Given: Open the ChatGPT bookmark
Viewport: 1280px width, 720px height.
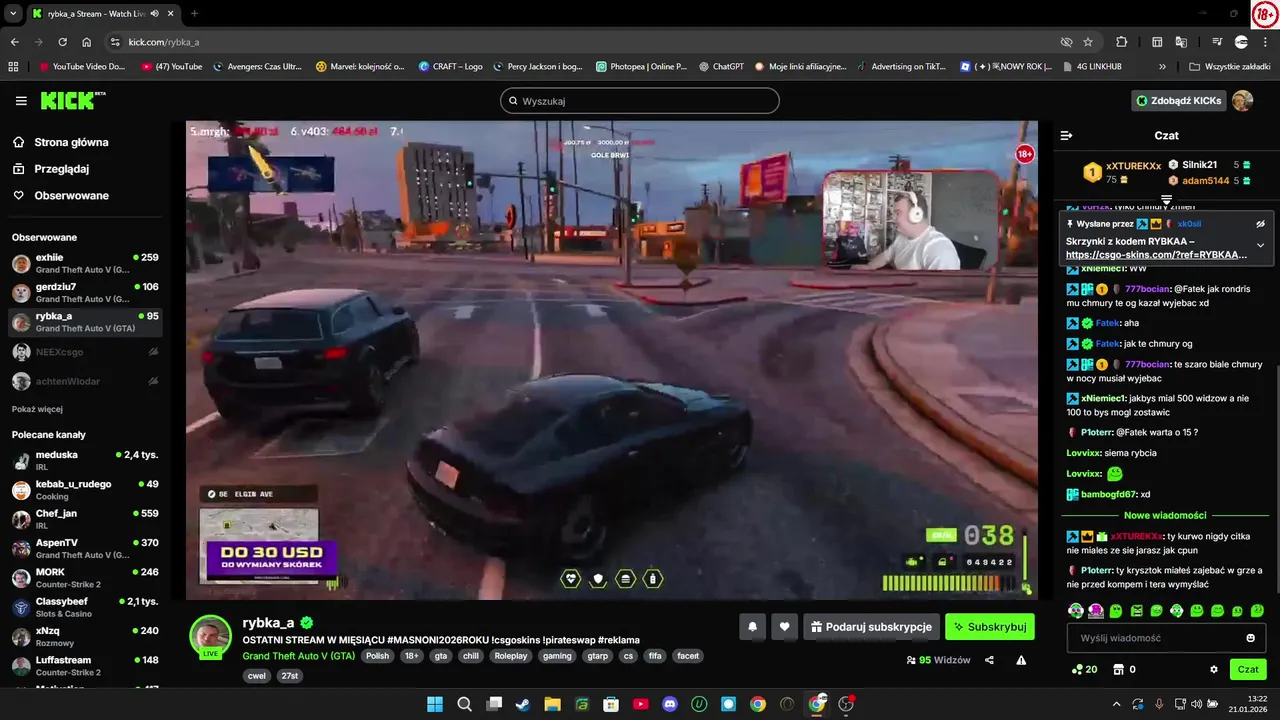Looking at the screenshot, I should tap(721, 67).
